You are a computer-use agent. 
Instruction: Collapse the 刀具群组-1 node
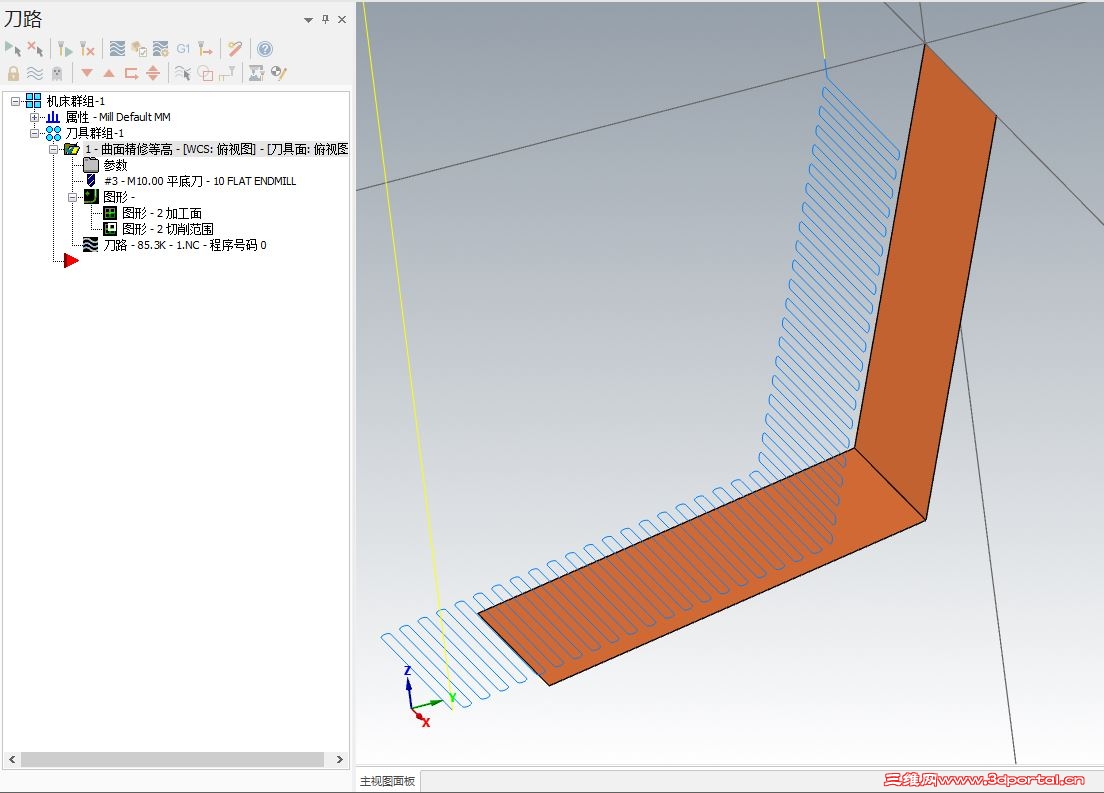pyautogui.click(x=34, y=133)
